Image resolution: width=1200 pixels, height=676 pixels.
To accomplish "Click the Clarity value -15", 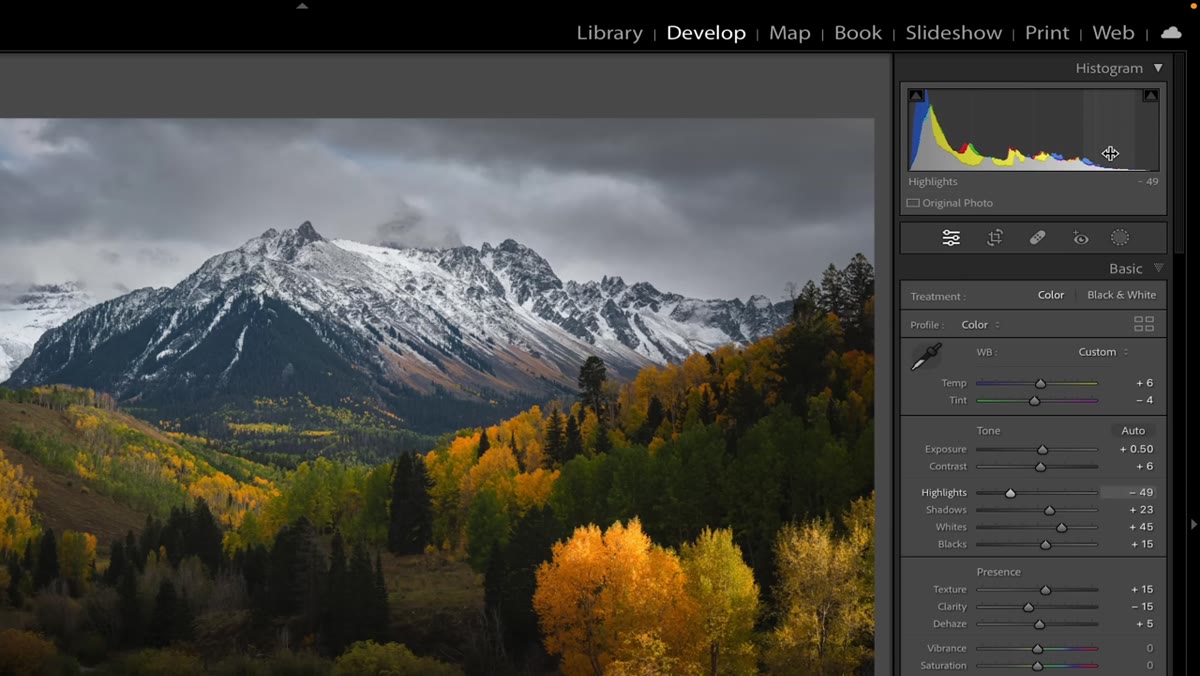I will point(1141,606).
